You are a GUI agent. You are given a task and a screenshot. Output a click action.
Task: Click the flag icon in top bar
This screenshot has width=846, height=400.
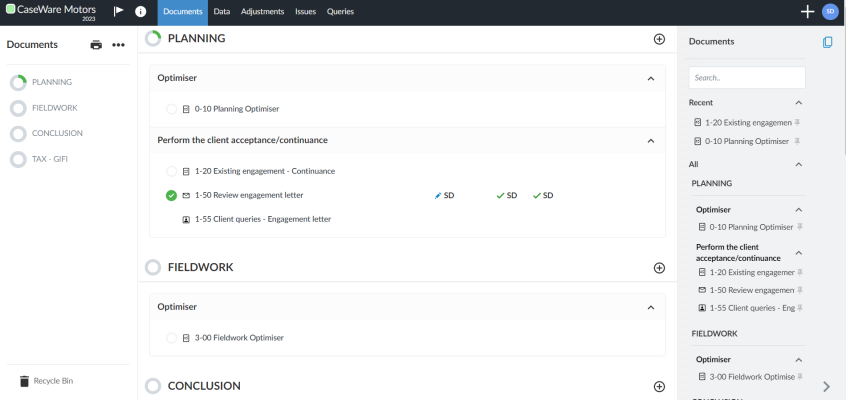(x=118, y=11)
